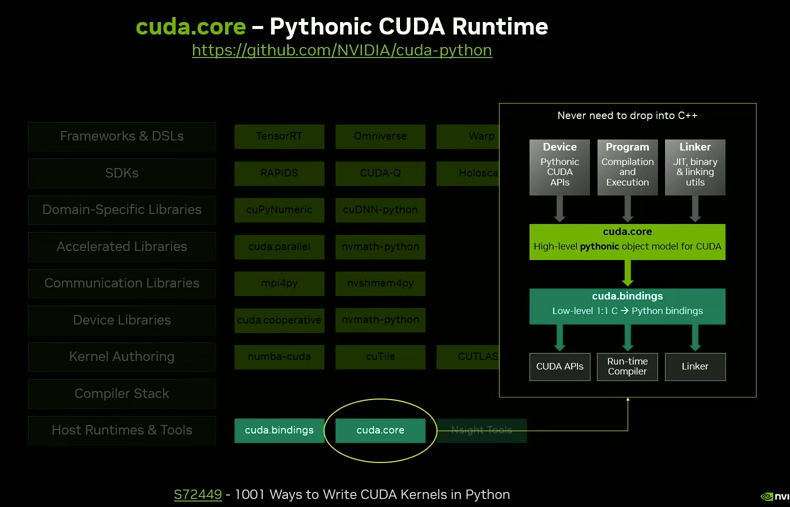Click the NVIDIA logo in bottom corner

coord(776,497)
